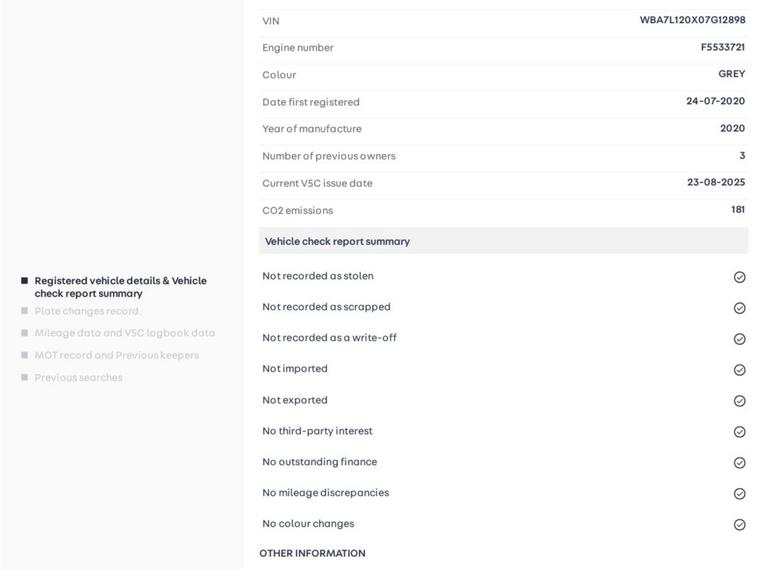Click the Vehicle check report summary header

point(337,241)
